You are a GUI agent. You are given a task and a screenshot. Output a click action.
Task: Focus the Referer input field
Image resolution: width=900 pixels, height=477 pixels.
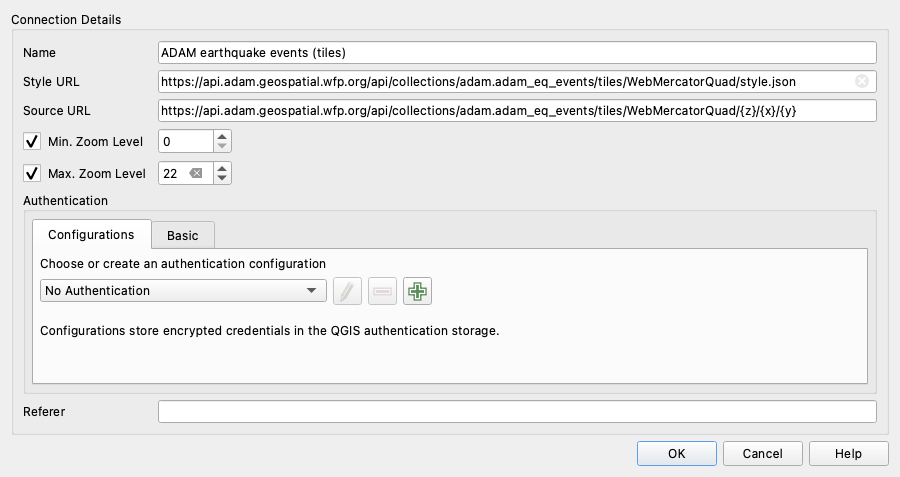517,412
